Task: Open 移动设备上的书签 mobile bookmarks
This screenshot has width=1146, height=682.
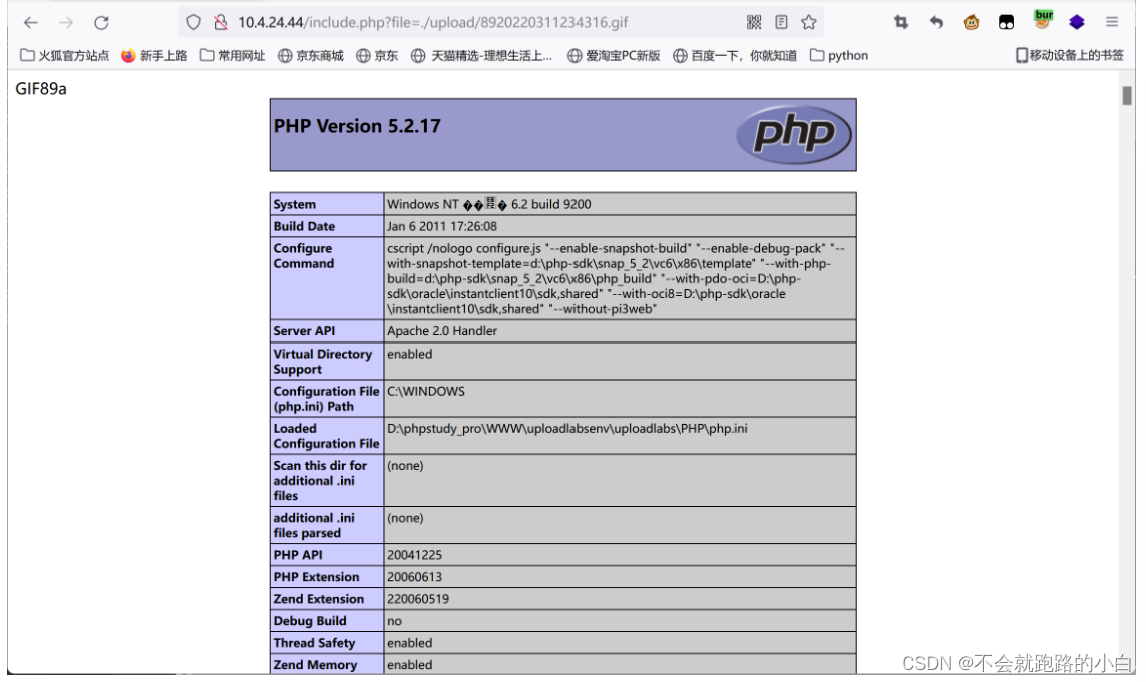Action: coord(1069,56)
